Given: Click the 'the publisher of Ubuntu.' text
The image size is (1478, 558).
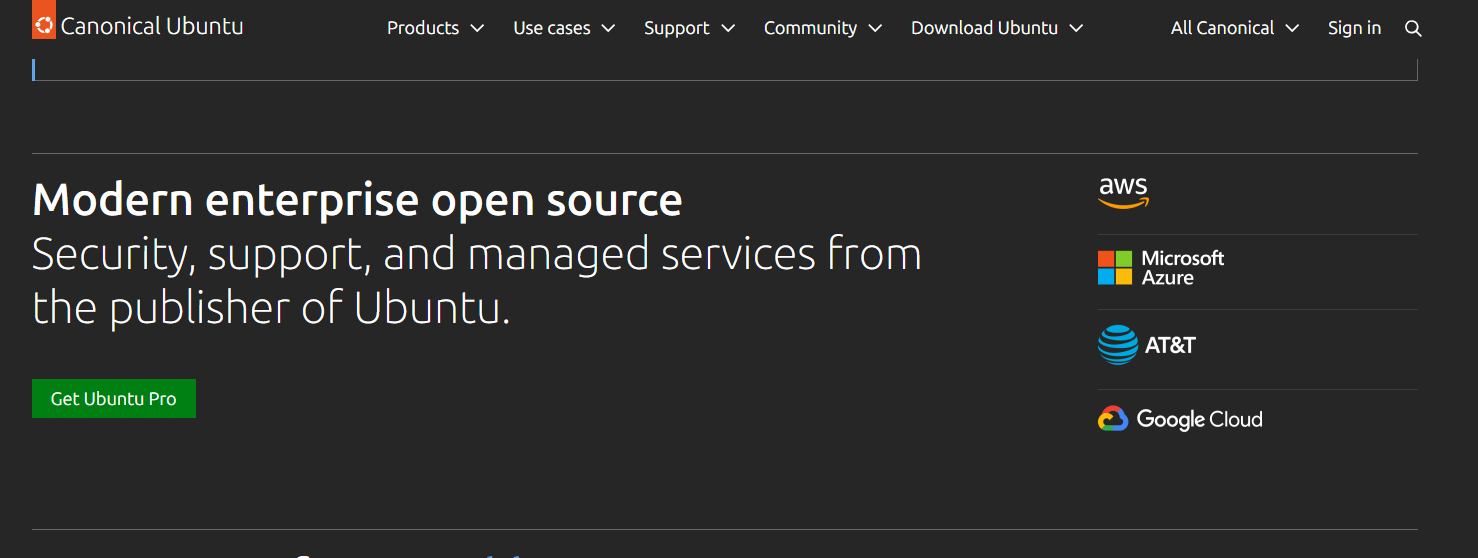Looking at the screenshot, I should (271, 308).
